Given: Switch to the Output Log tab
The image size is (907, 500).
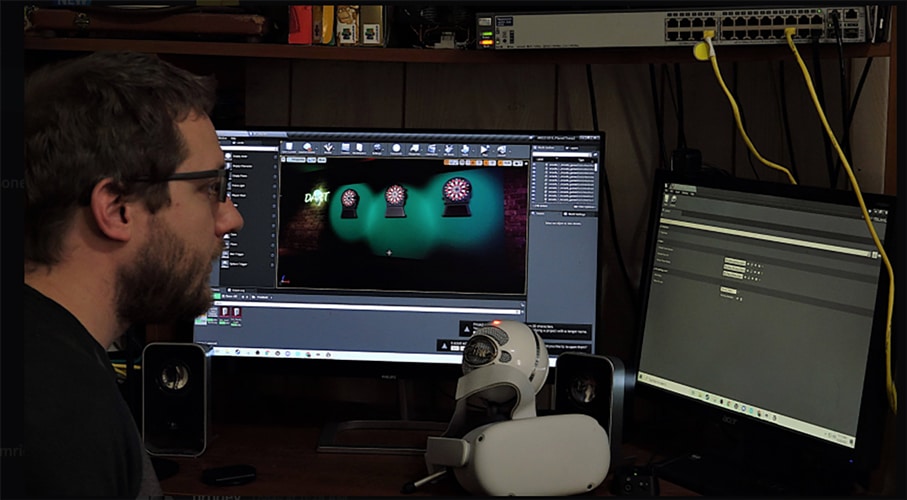Looking at the screenshot, I should (238, 290).
